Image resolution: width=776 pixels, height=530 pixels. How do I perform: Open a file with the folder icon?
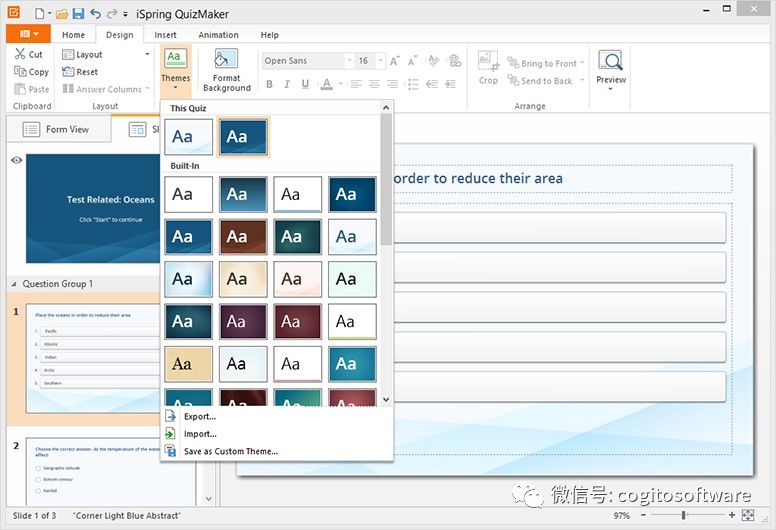pos(61,14)
